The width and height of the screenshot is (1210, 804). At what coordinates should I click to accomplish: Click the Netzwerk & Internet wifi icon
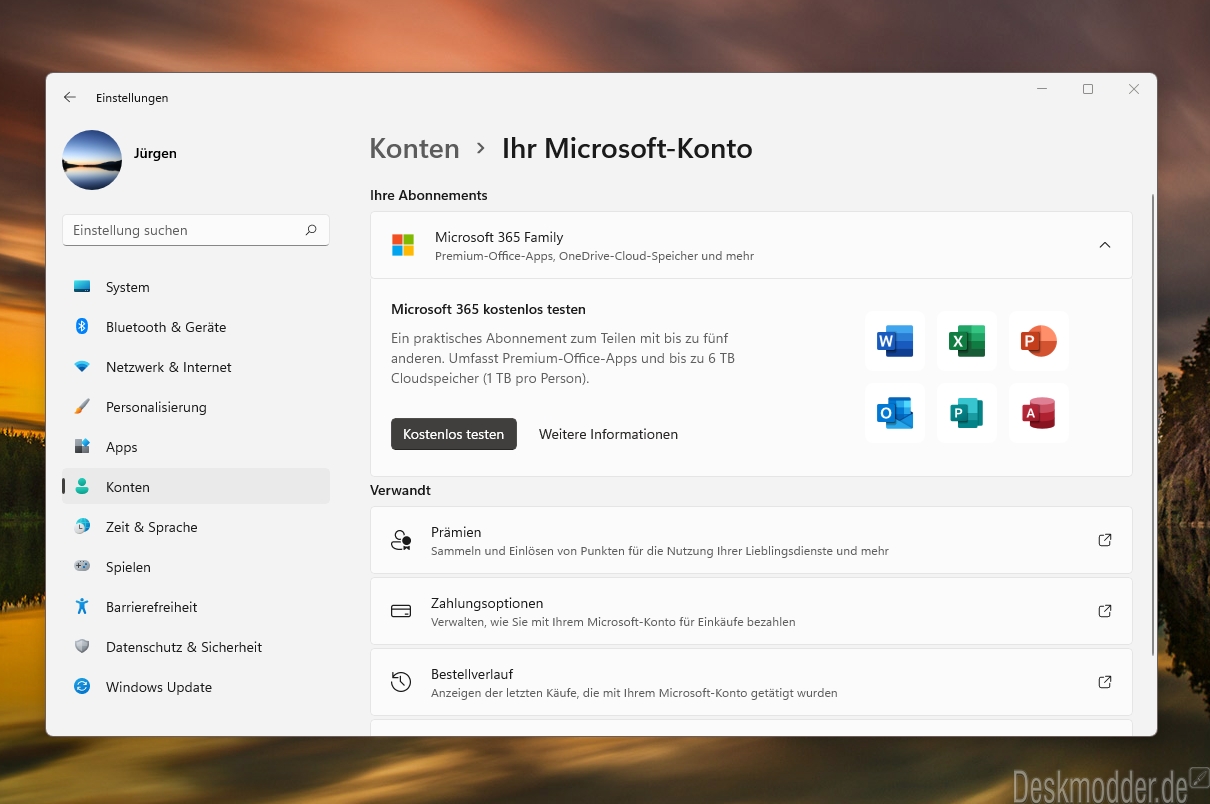pyautogui.click(x=82, y=367)
